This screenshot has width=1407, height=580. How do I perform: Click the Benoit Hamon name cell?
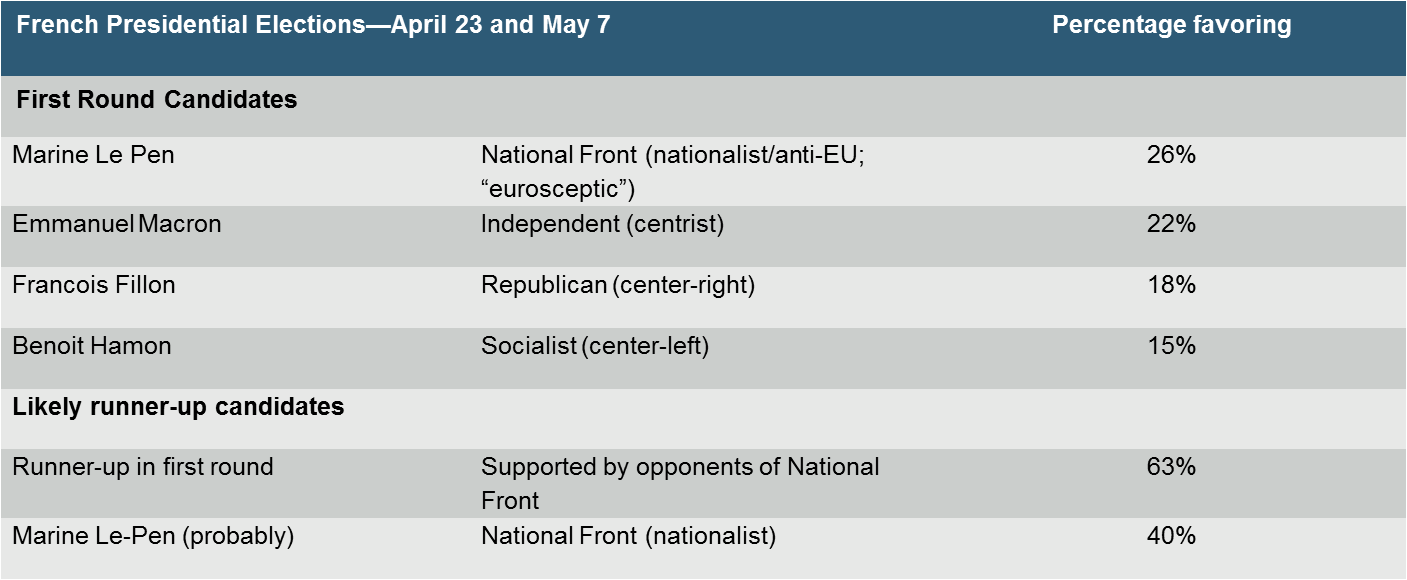pos(92,346)
